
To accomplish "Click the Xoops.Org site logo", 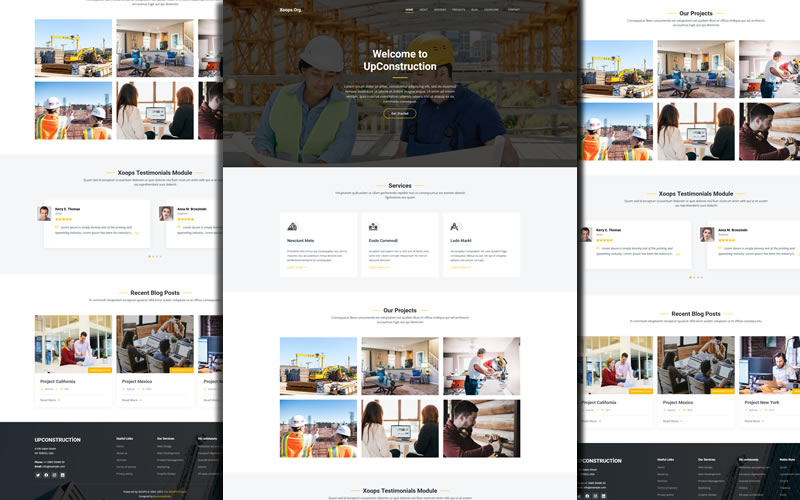I will [x=292, y=9].
